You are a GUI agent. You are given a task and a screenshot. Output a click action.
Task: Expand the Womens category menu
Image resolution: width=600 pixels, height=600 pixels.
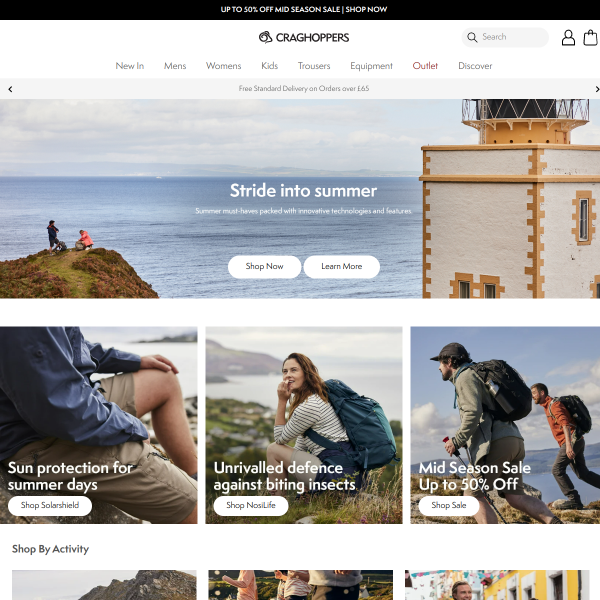(x=223, y=66)
